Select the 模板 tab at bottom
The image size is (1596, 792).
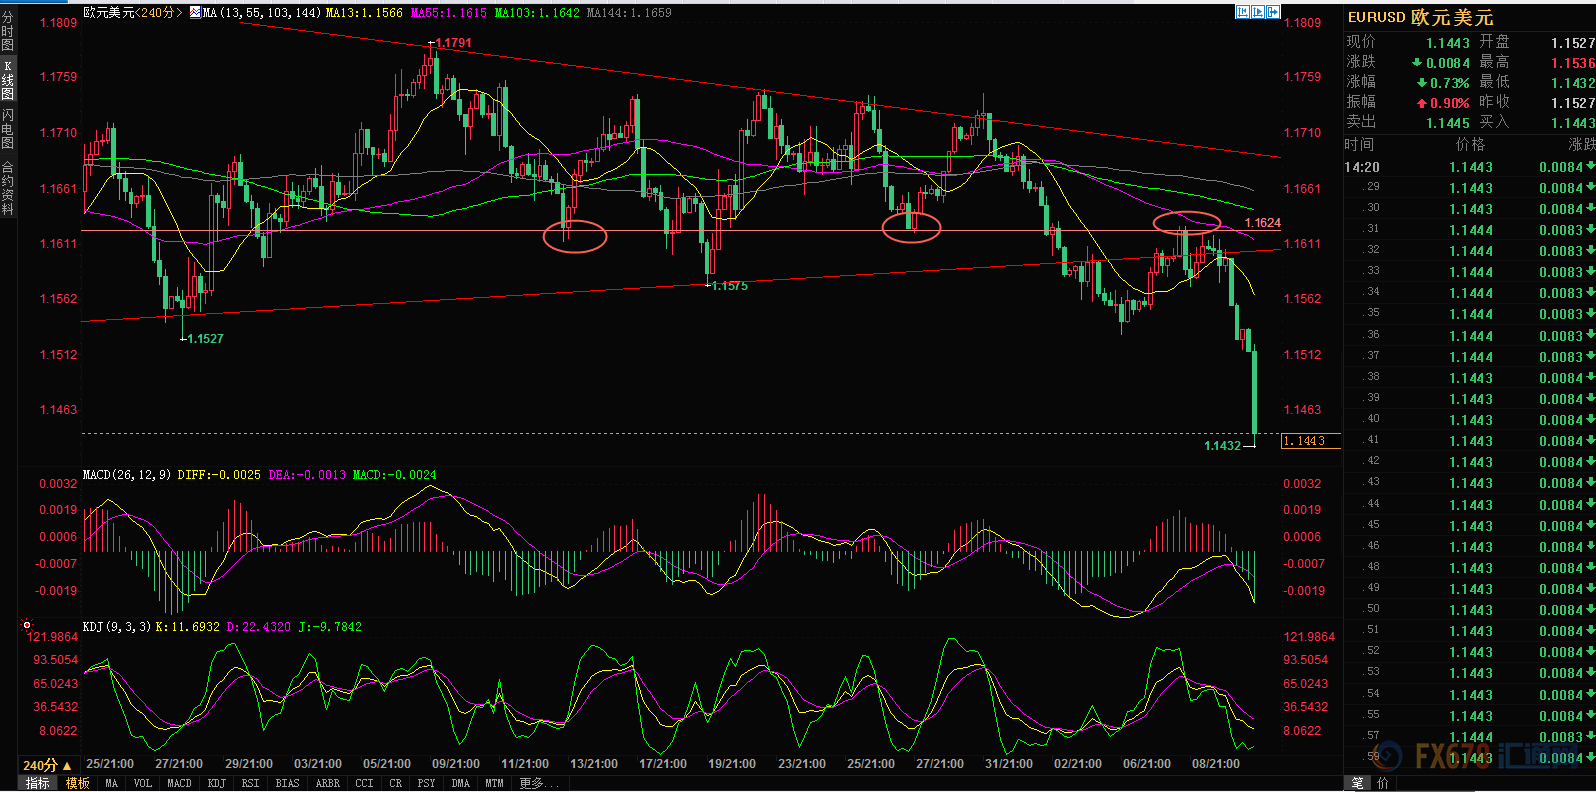point(78,783)
